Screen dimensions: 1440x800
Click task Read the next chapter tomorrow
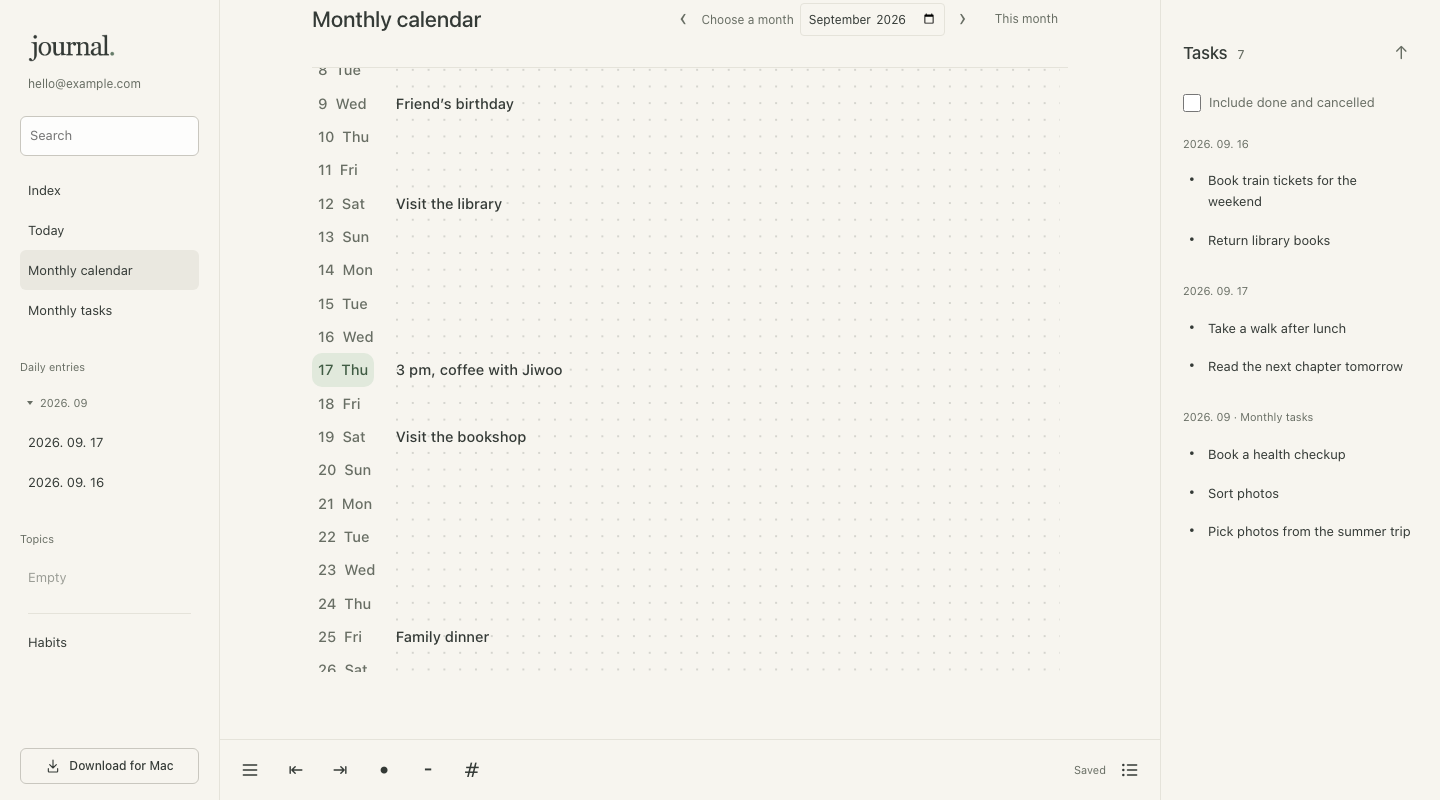[1305, 366]
